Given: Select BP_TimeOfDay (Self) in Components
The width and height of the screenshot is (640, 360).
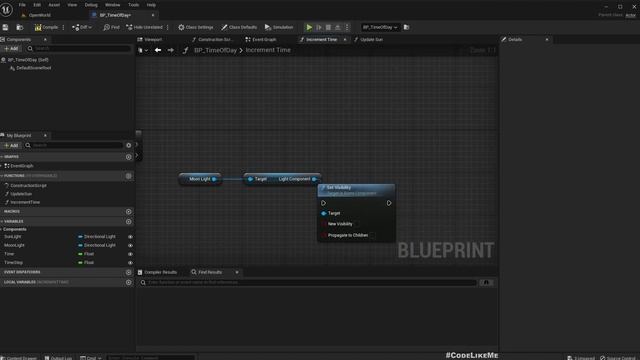Looking at the screenshot, I should [27, 60].
